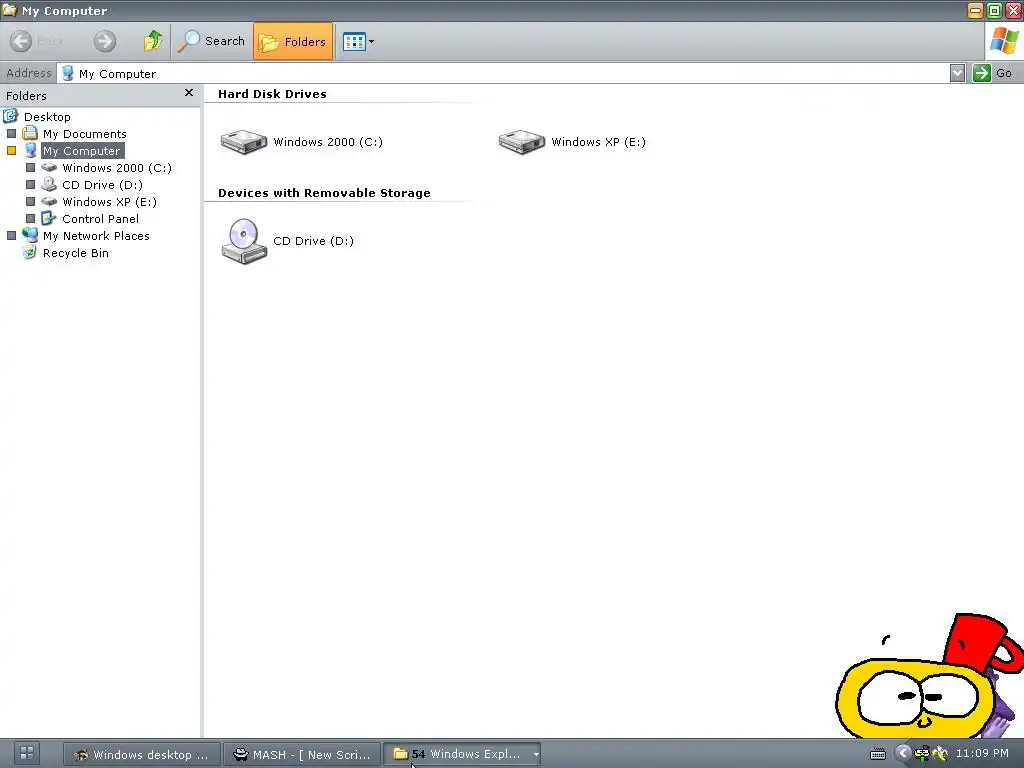1024x768 pixels.
Task: Click the Hard Disk Drives group header
Action: coord(272,93)
